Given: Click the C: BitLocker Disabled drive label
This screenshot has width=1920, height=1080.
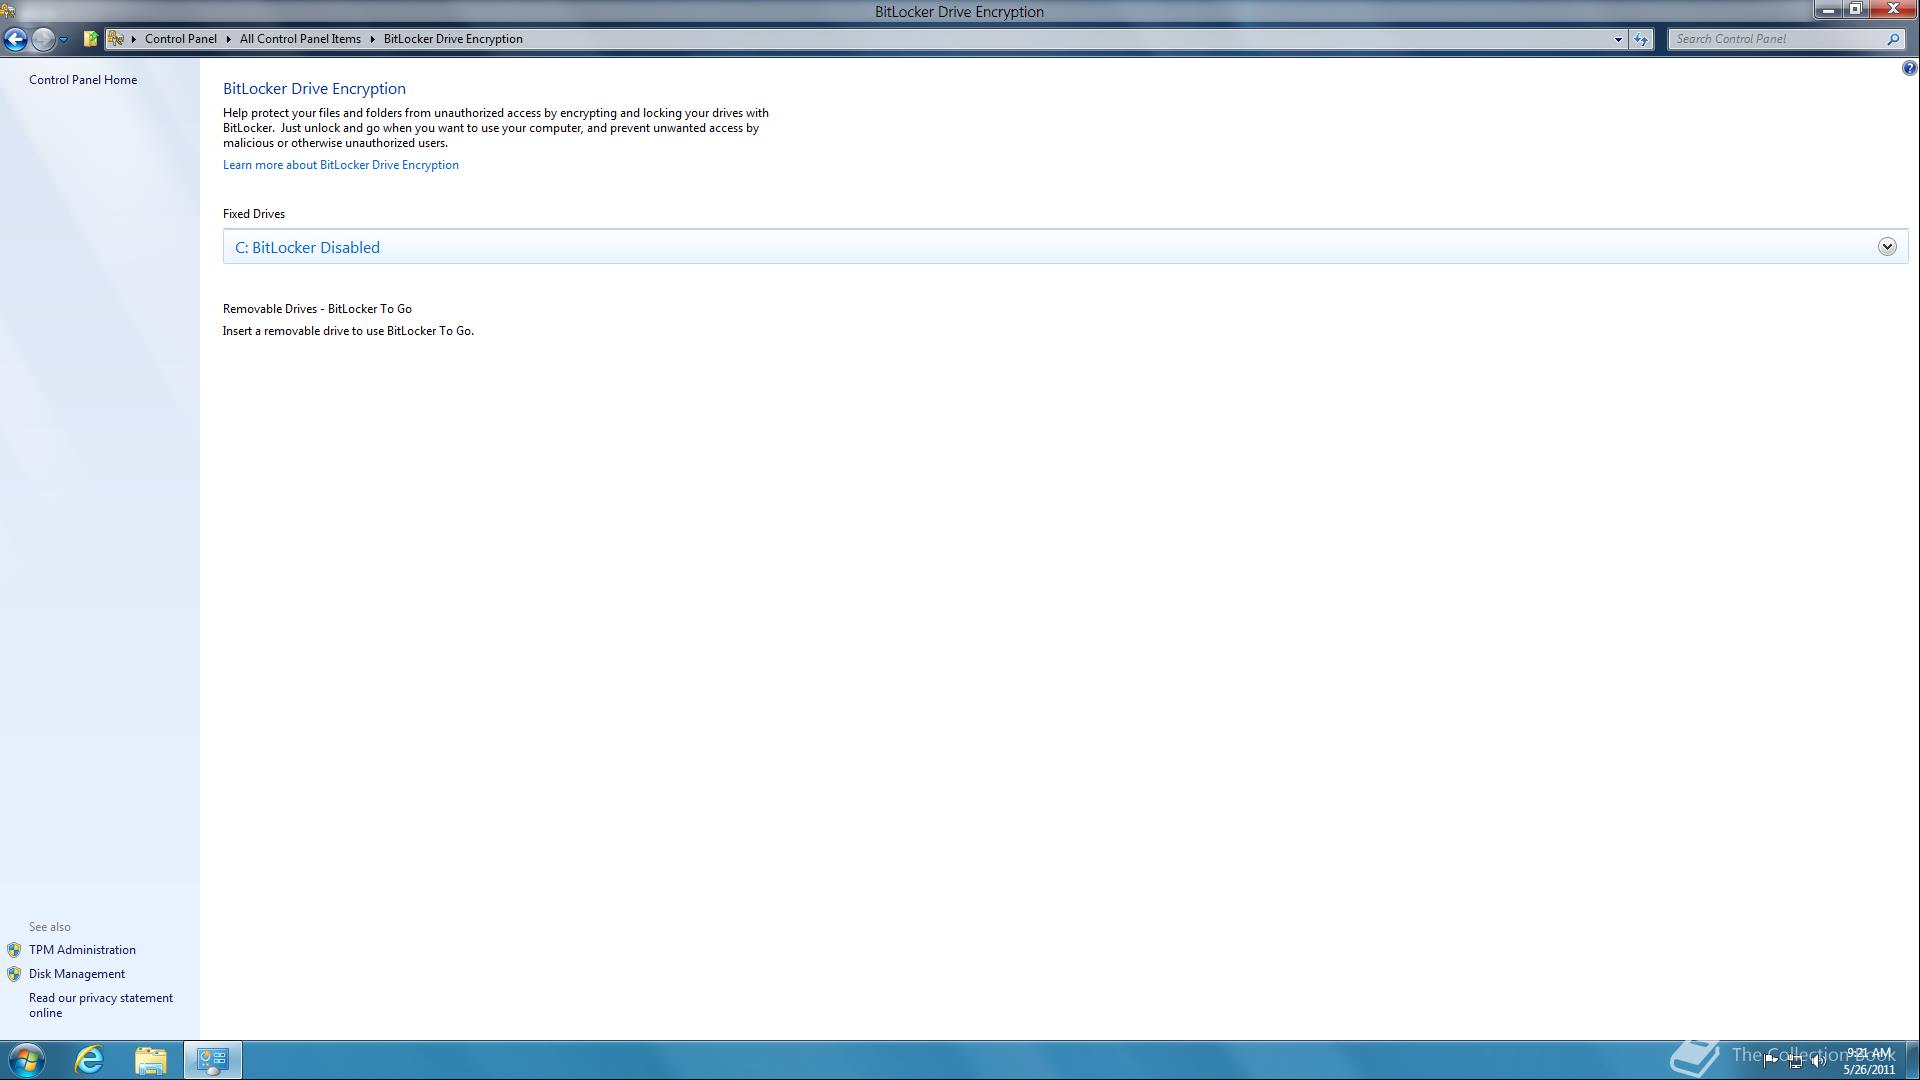Looking at the screenshot, I should [307, 248].
